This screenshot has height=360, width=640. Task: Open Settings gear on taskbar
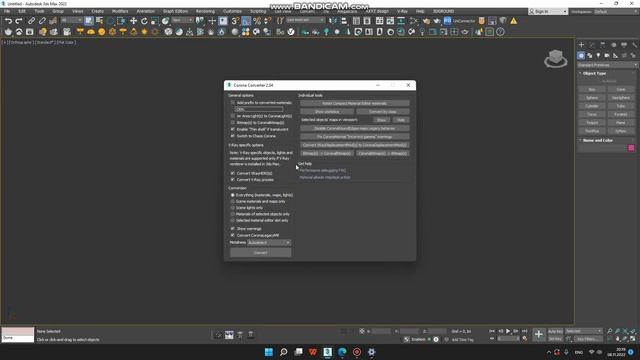pyautogui.click(x=371, y=352)
